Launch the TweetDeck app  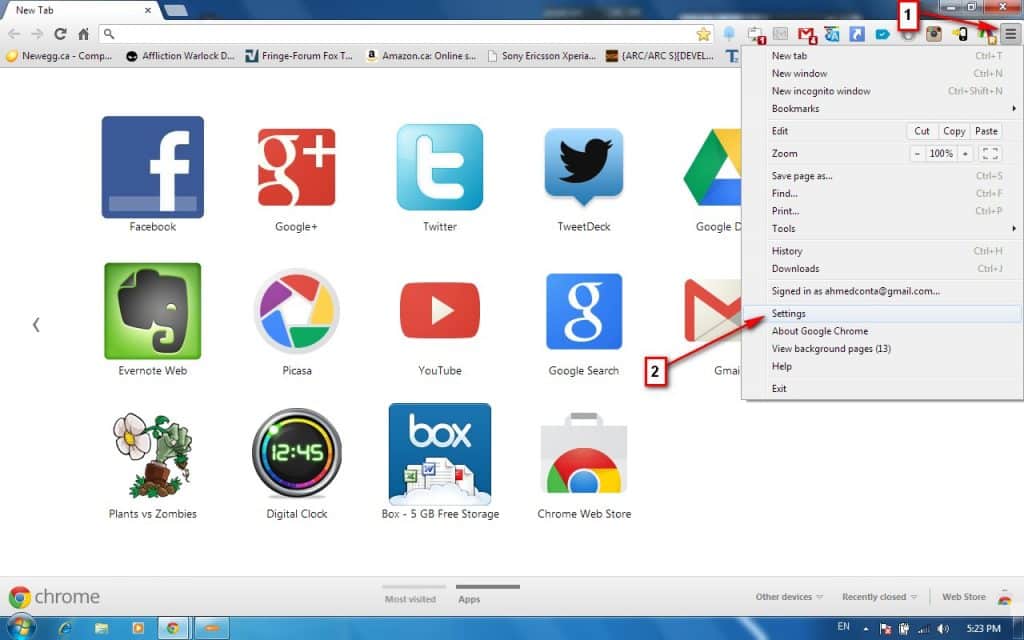click(x=584, y=167)
